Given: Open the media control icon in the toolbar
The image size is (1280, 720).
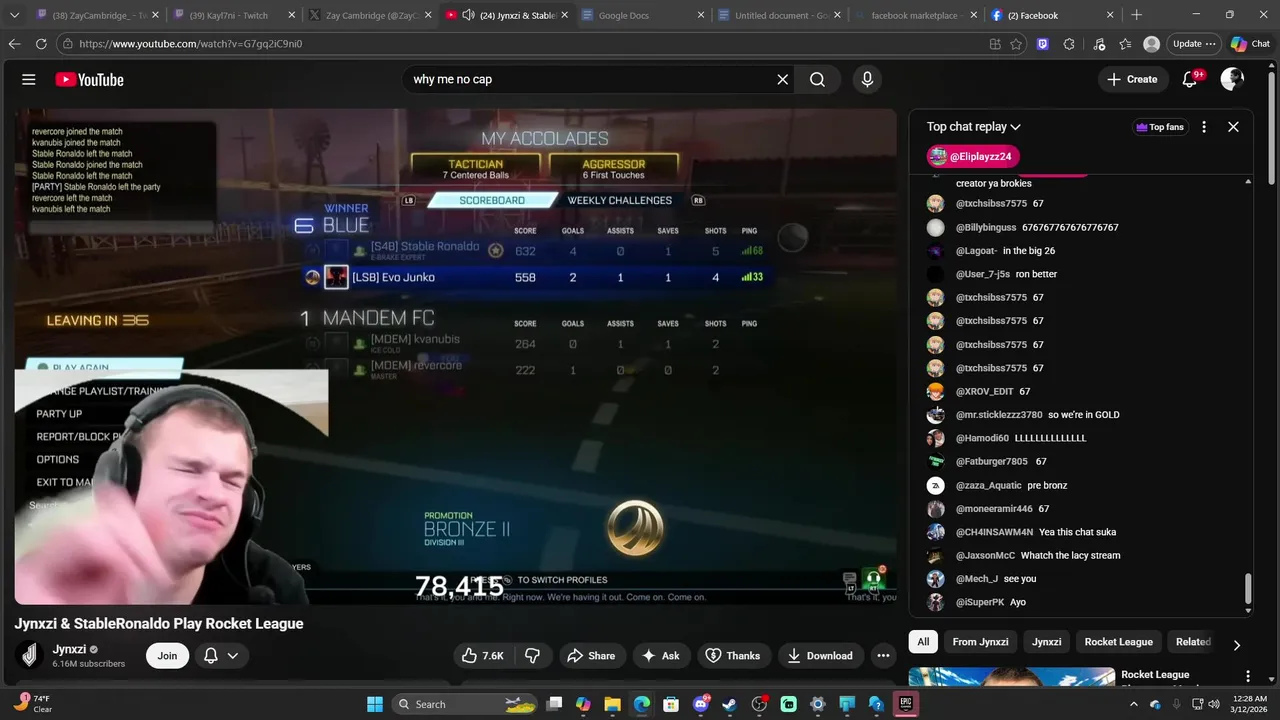Looking at the screenshot, I should point(1099,44).
